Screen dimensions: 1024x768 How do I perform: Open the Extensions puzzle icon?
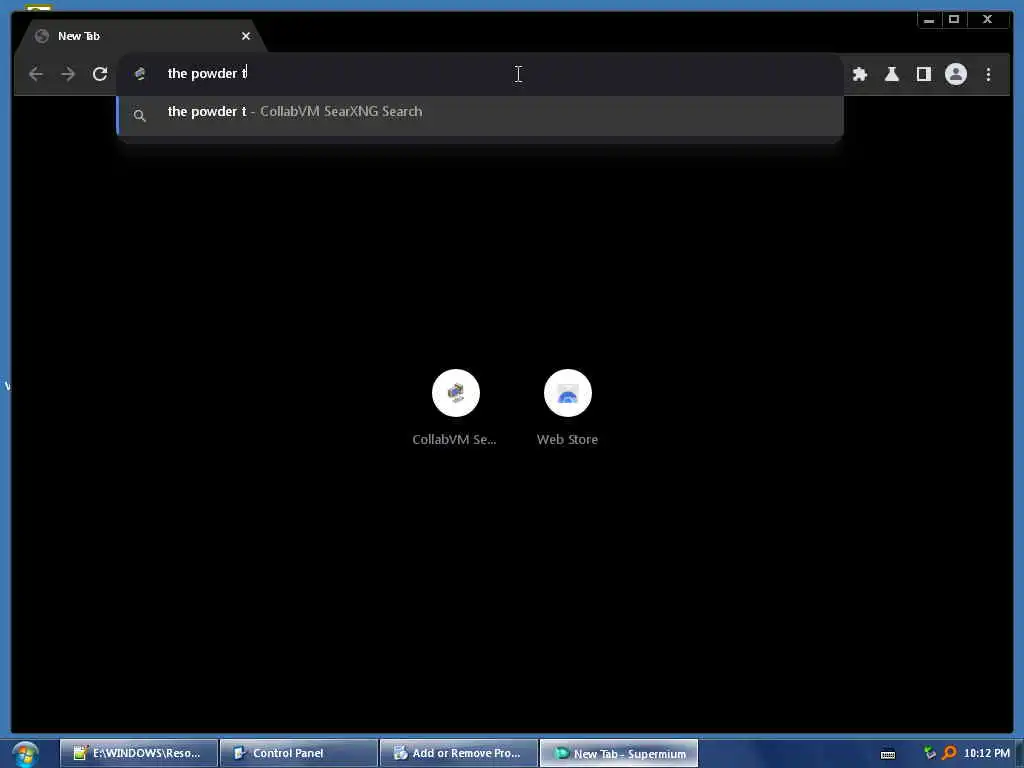pyautogui.click(x=859, y=74)
